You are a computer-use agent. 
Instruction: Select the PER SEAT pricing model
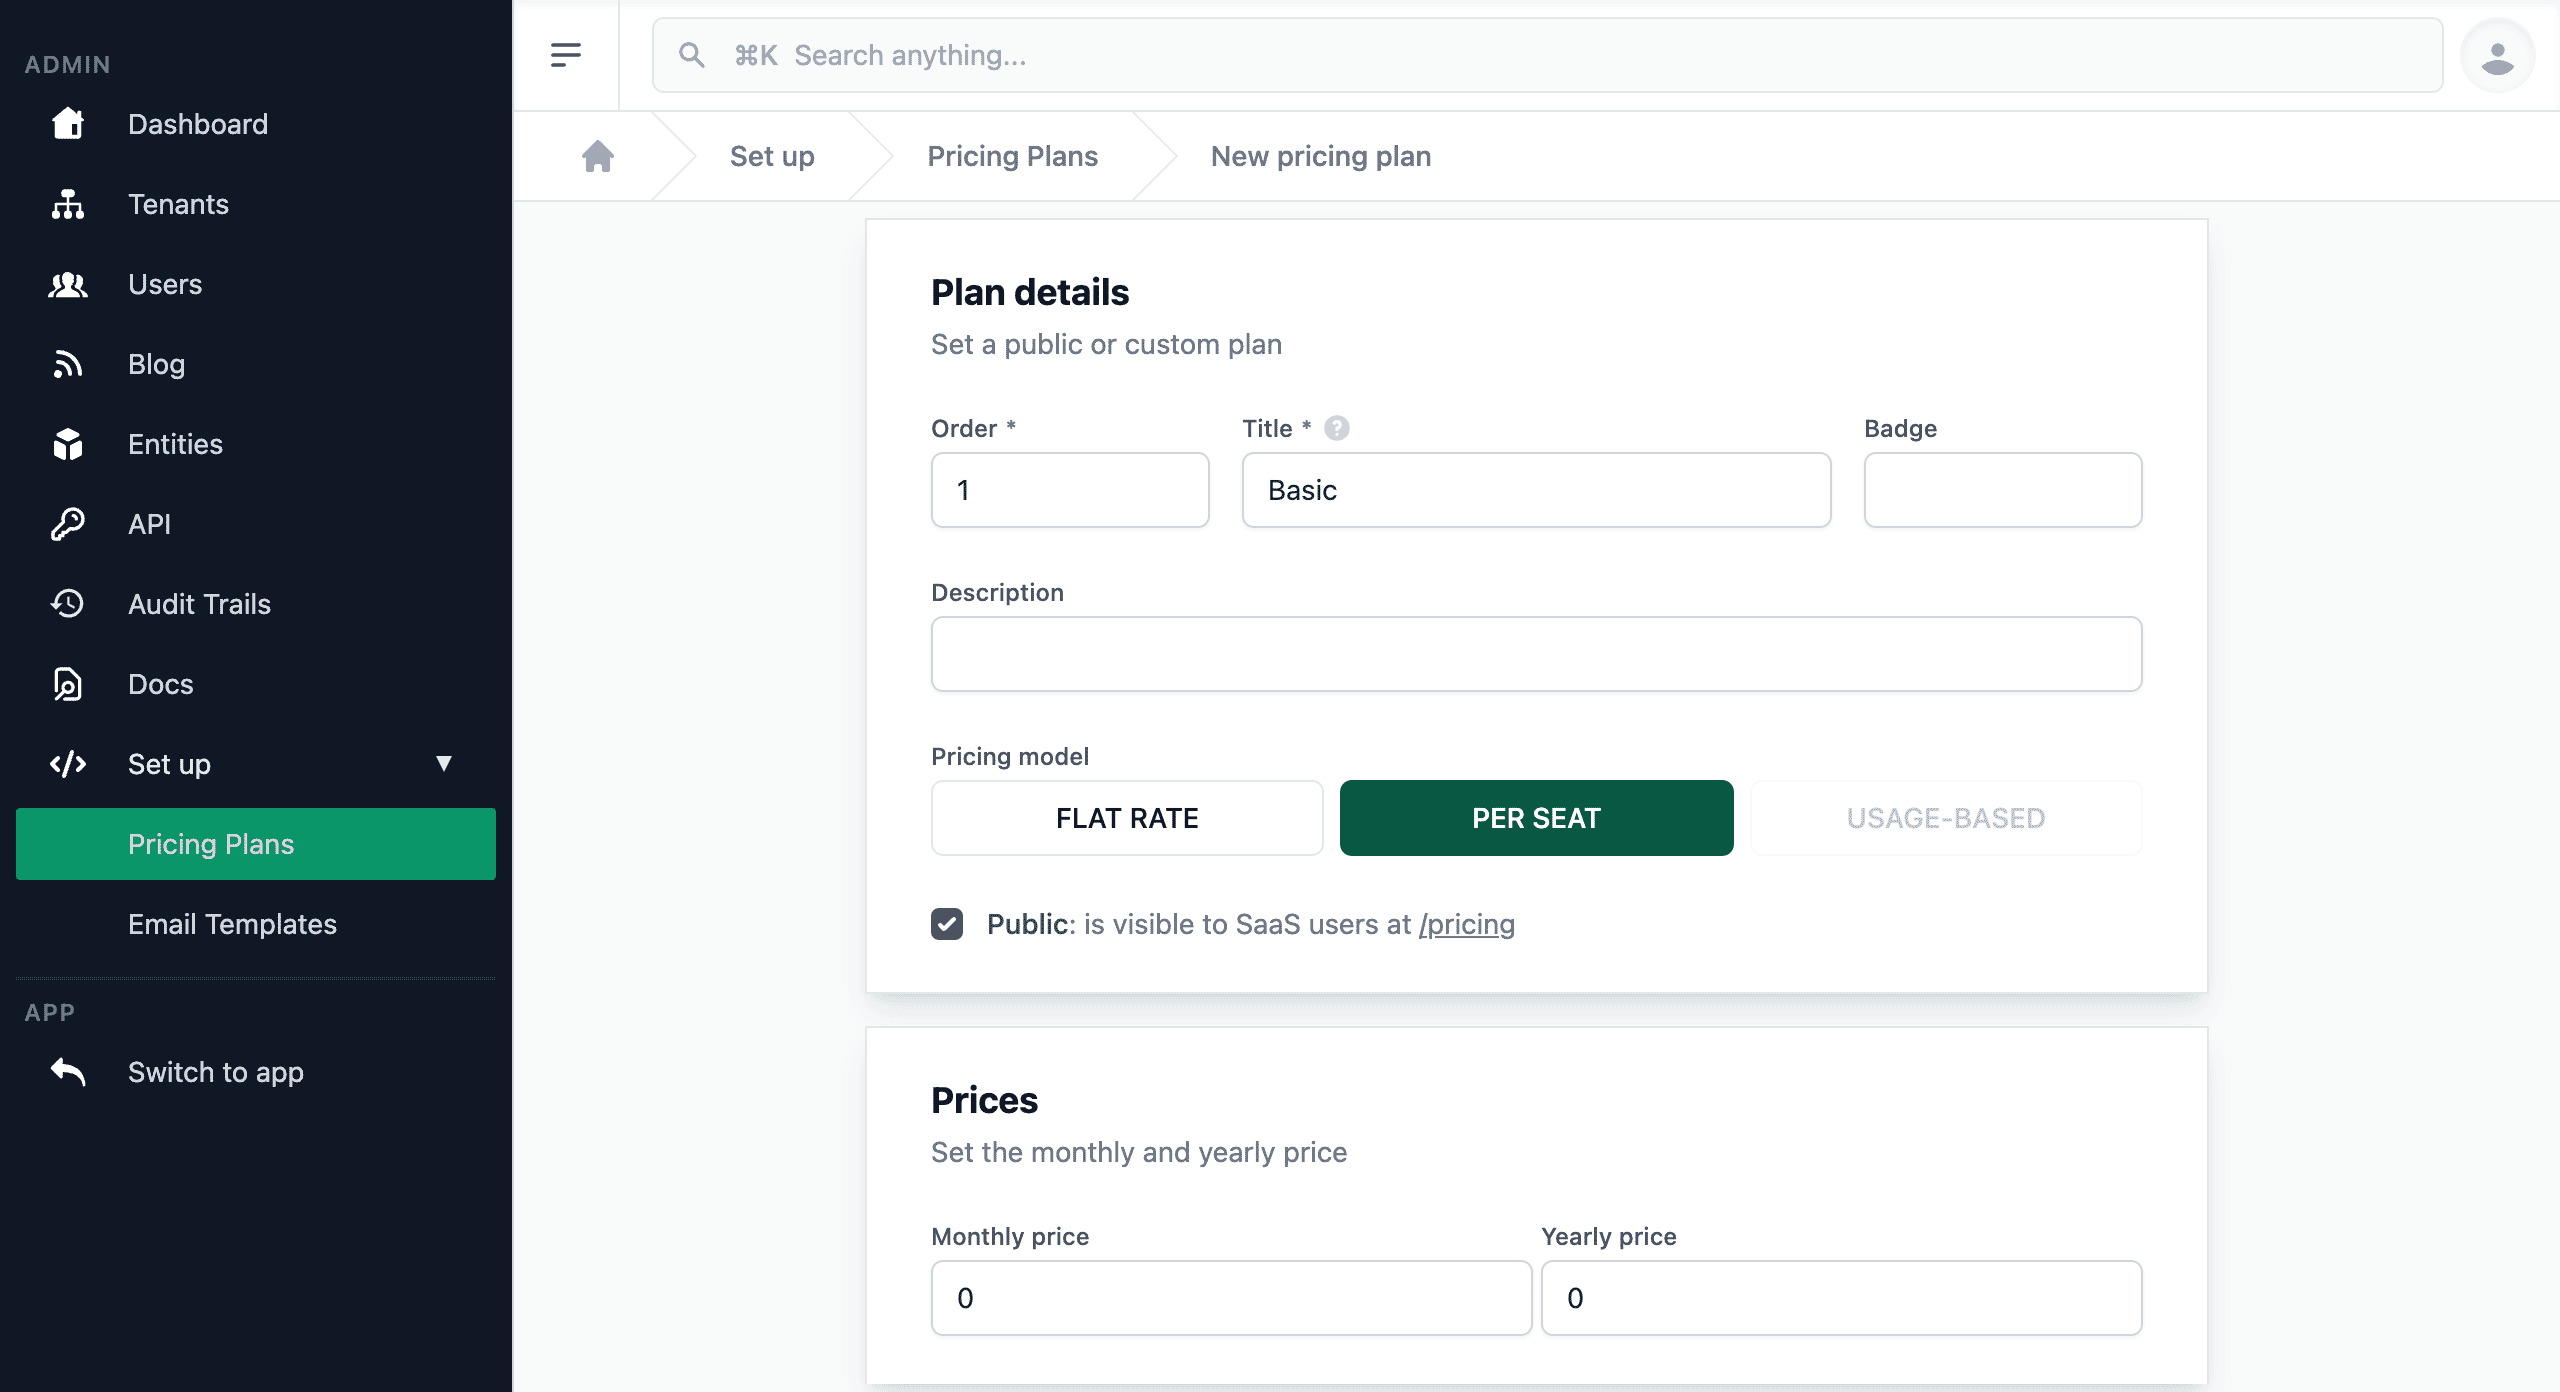tap(1536, 818)
